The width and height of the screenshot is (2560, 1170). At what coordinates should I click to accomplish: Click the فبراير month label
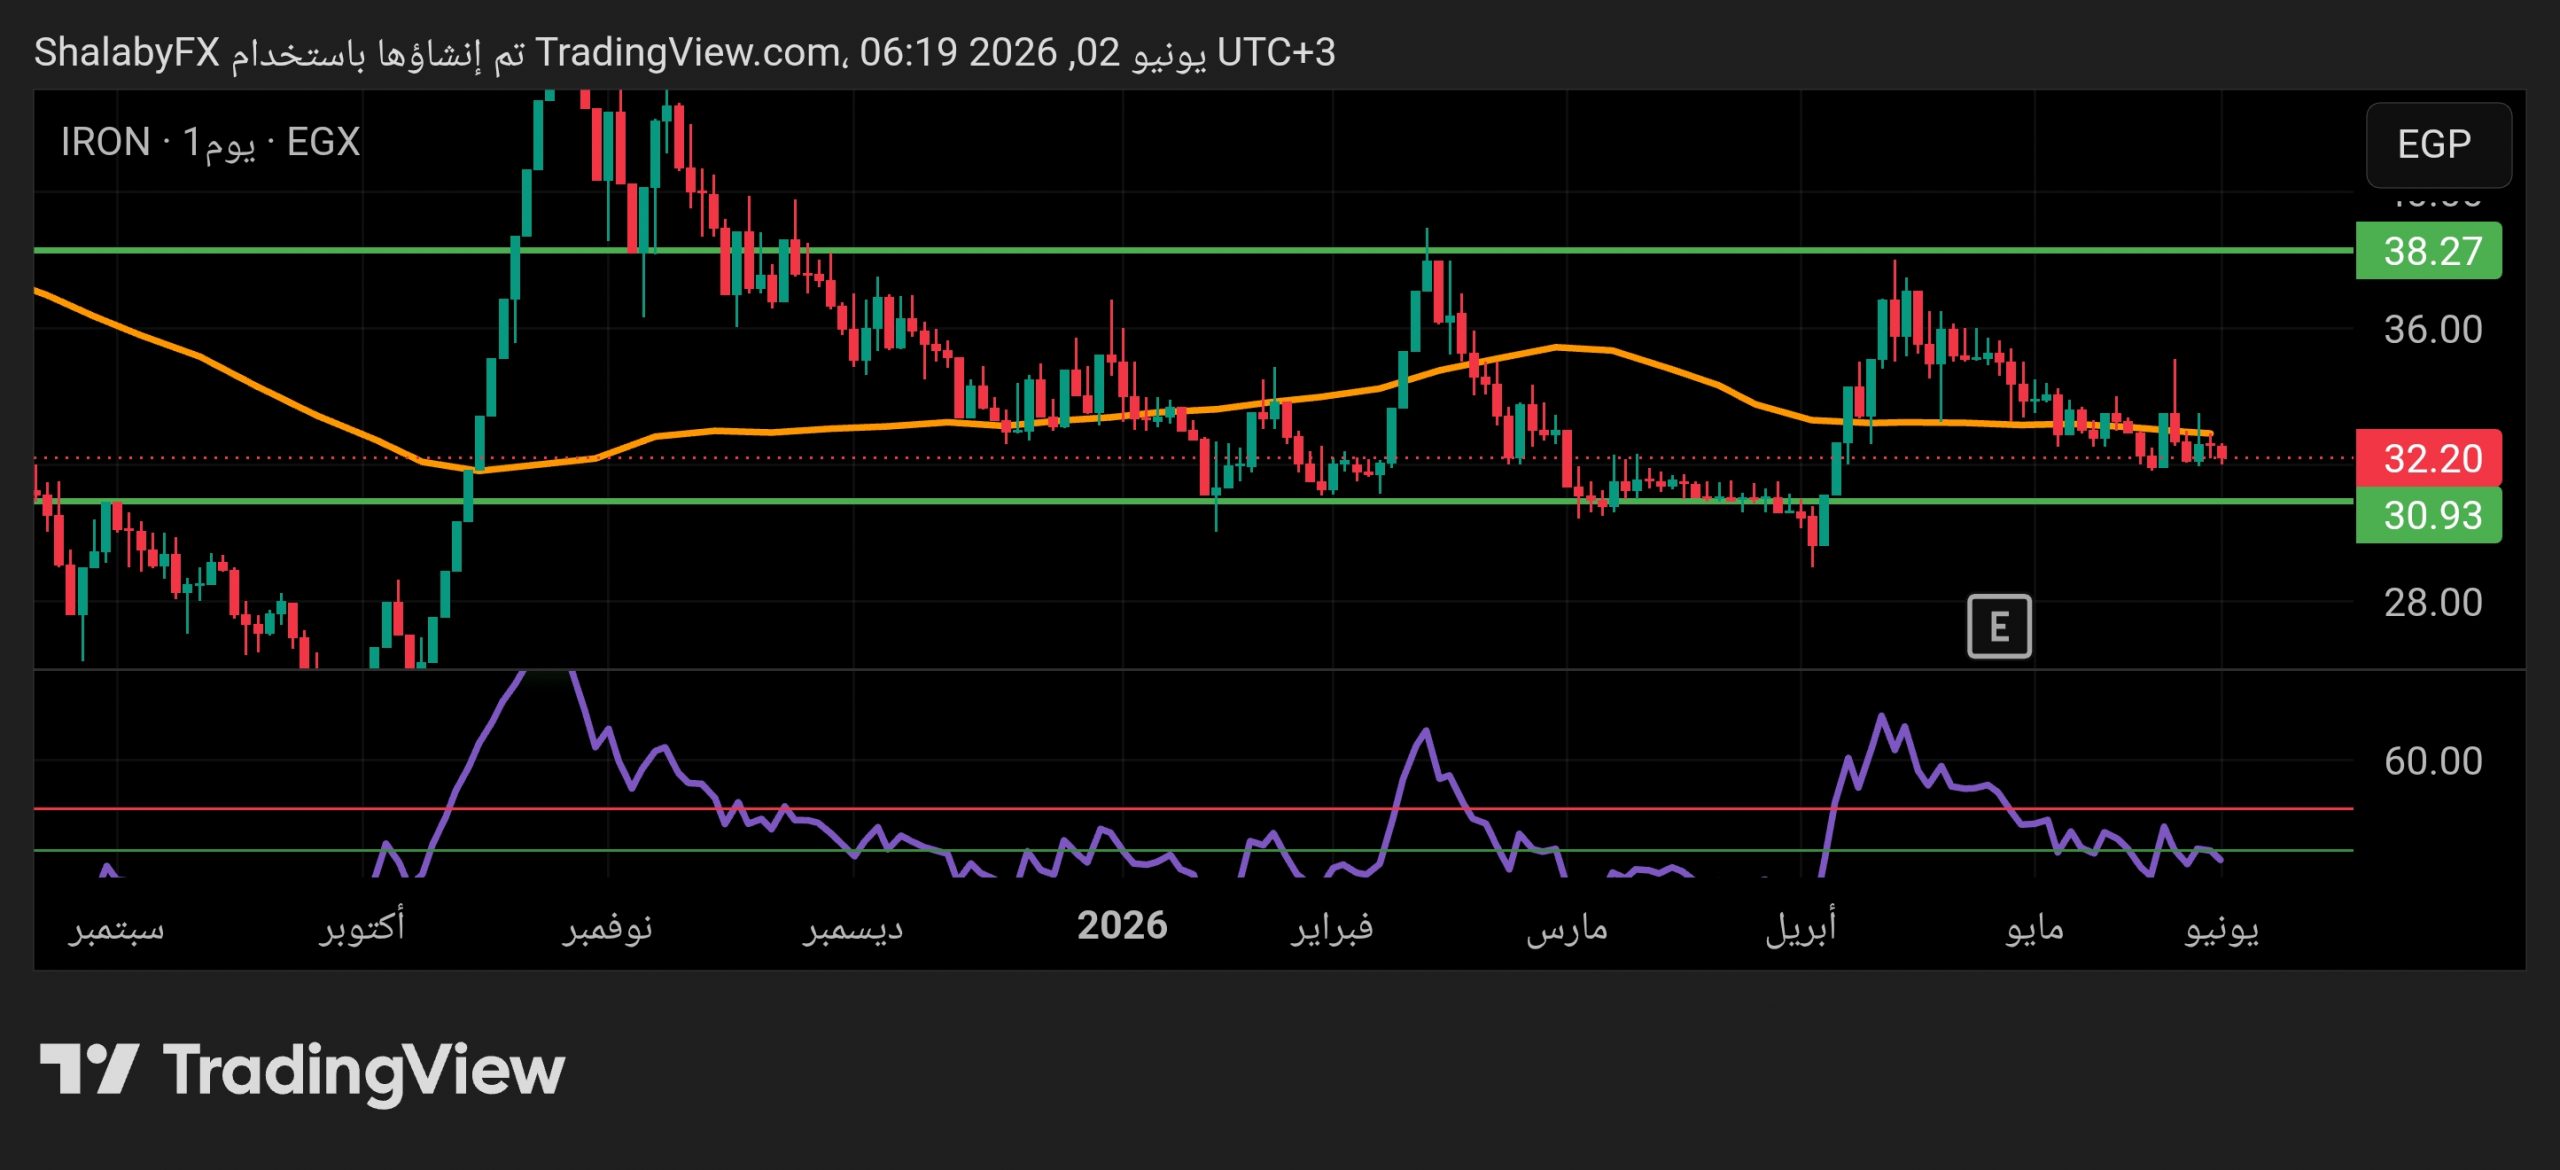coord(1332,928)
